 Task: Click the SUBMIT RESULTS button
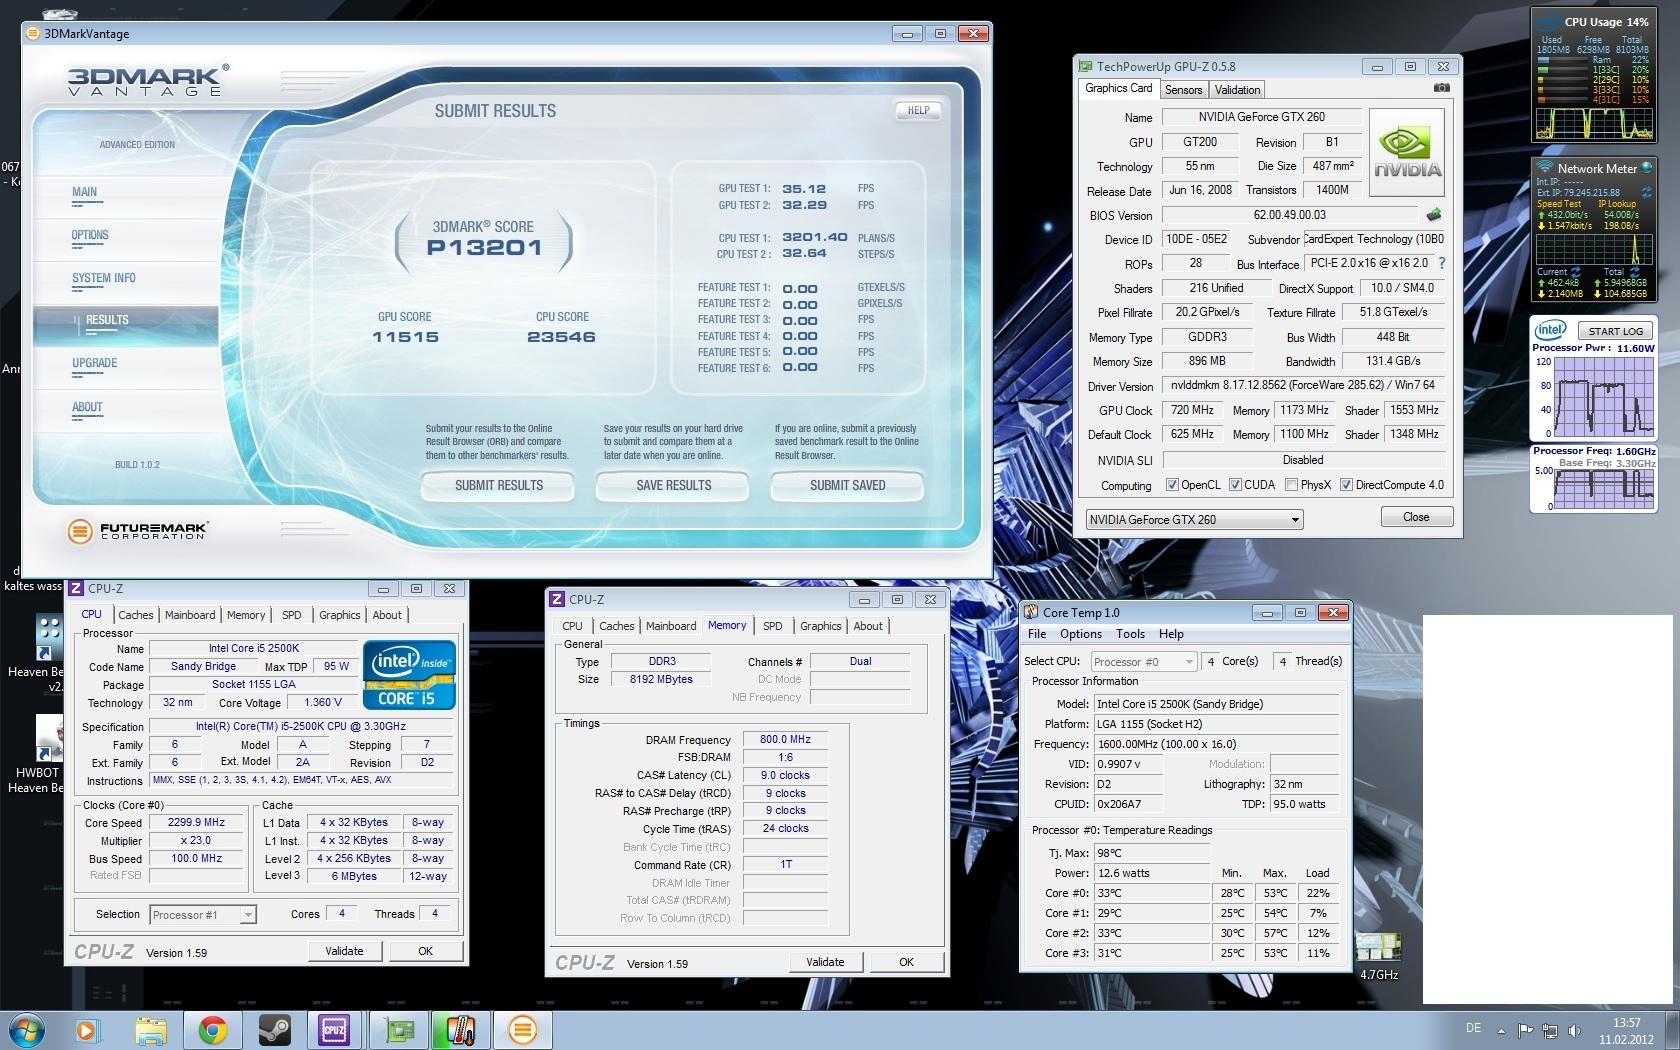pyautogui.click(x=498, y=486)
